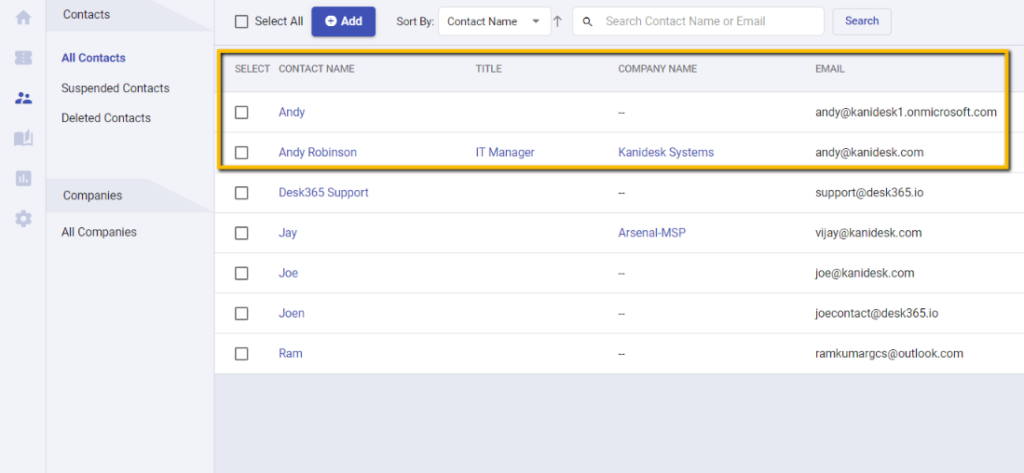Click email joe@kanidesk.com
Screen dimensions: 1024x473
865,273
